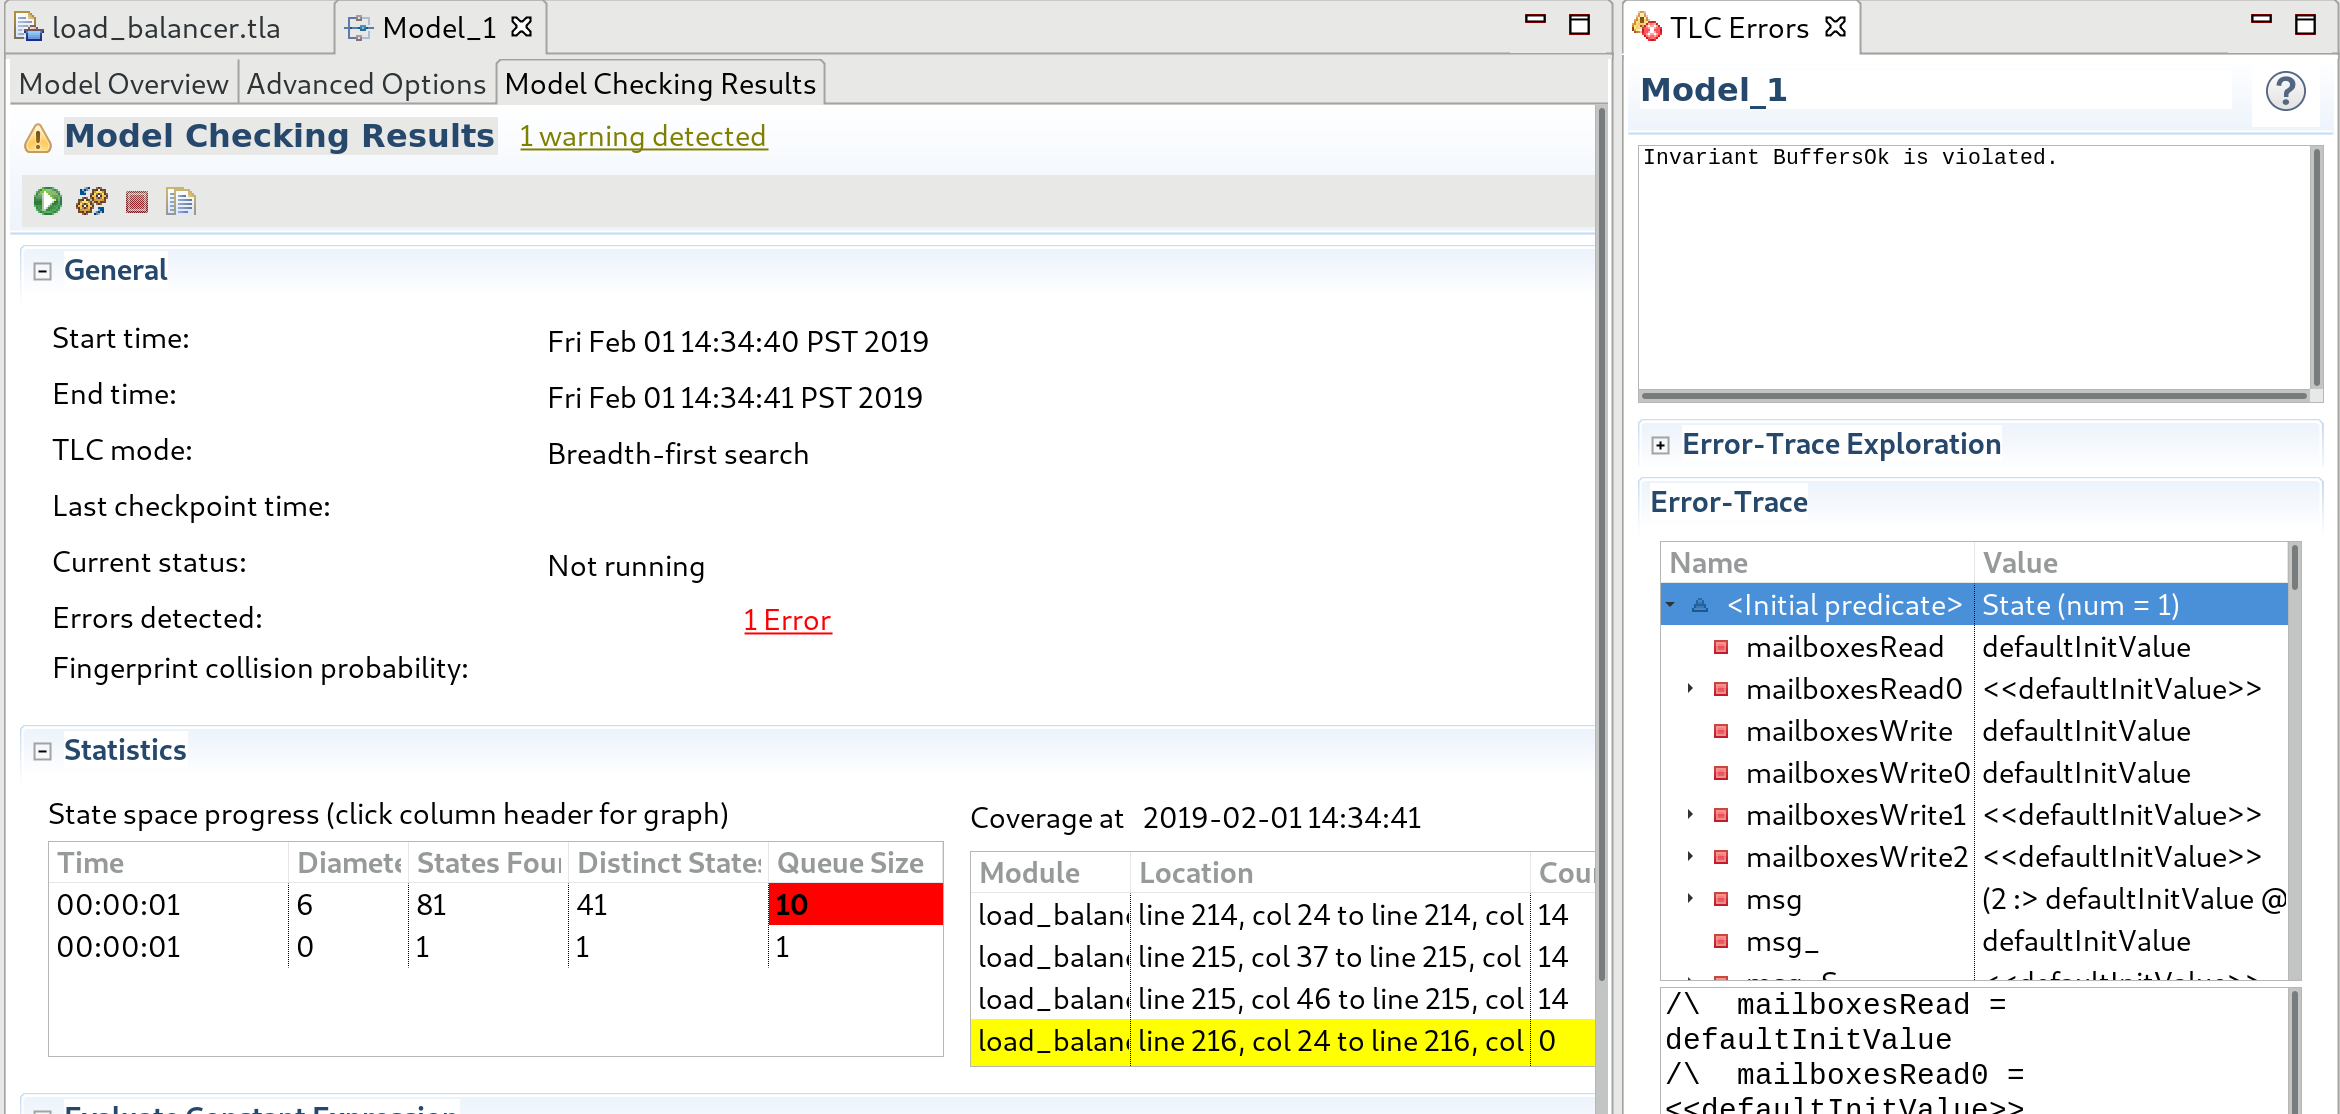This screenshot has width=2340, height=1114.
Task: Collapse the General section
Action: (42, 271)
